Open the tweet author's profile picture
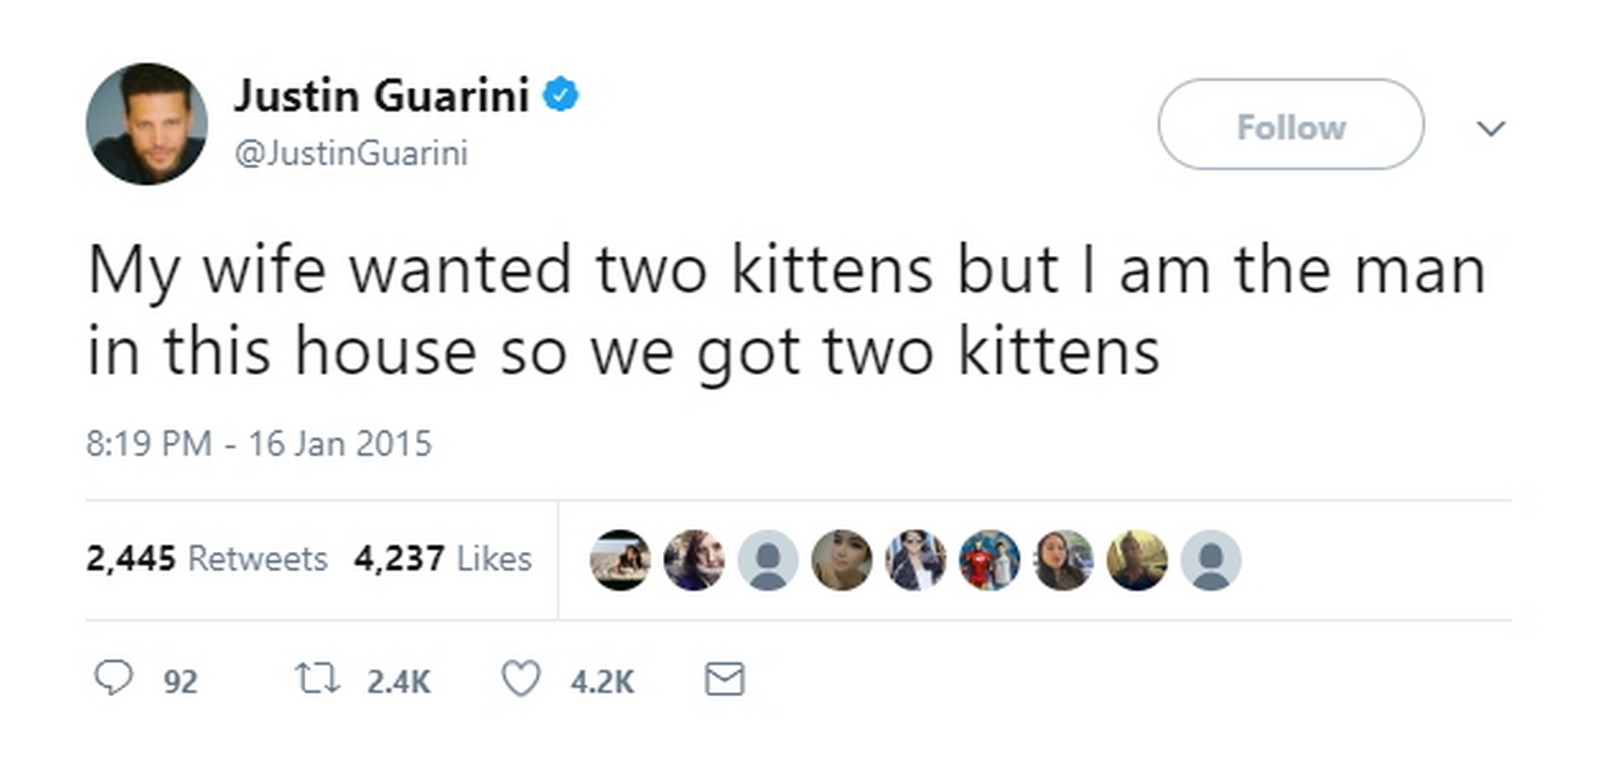The width and height of the screenshot is (1600, 761). tap(147, 124)
